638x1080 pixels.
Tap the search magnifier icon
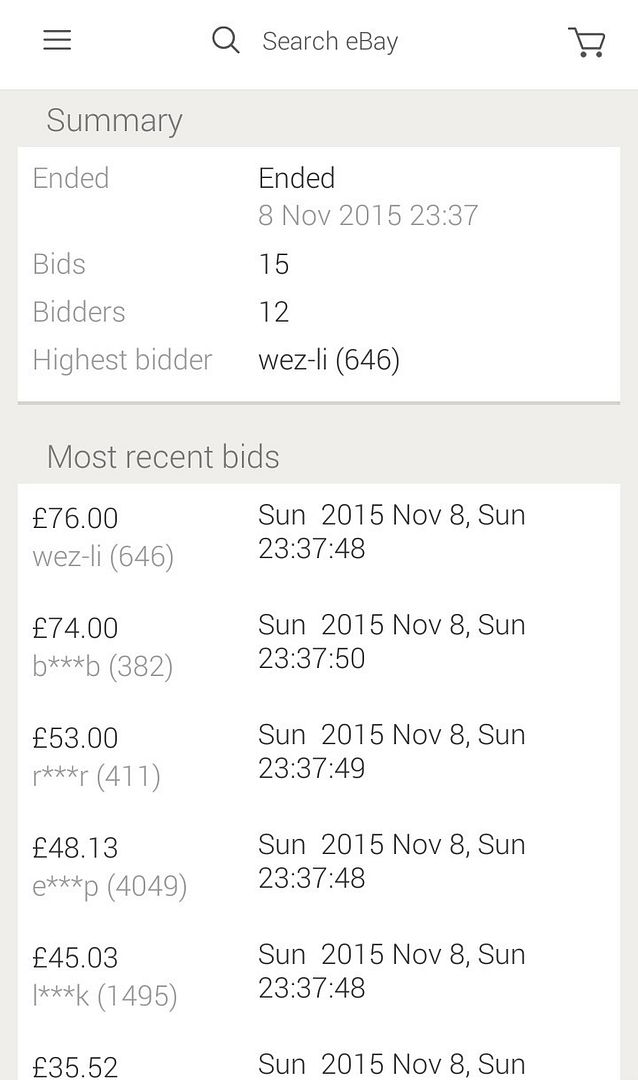pyautogui.click(x=226, y=40)
